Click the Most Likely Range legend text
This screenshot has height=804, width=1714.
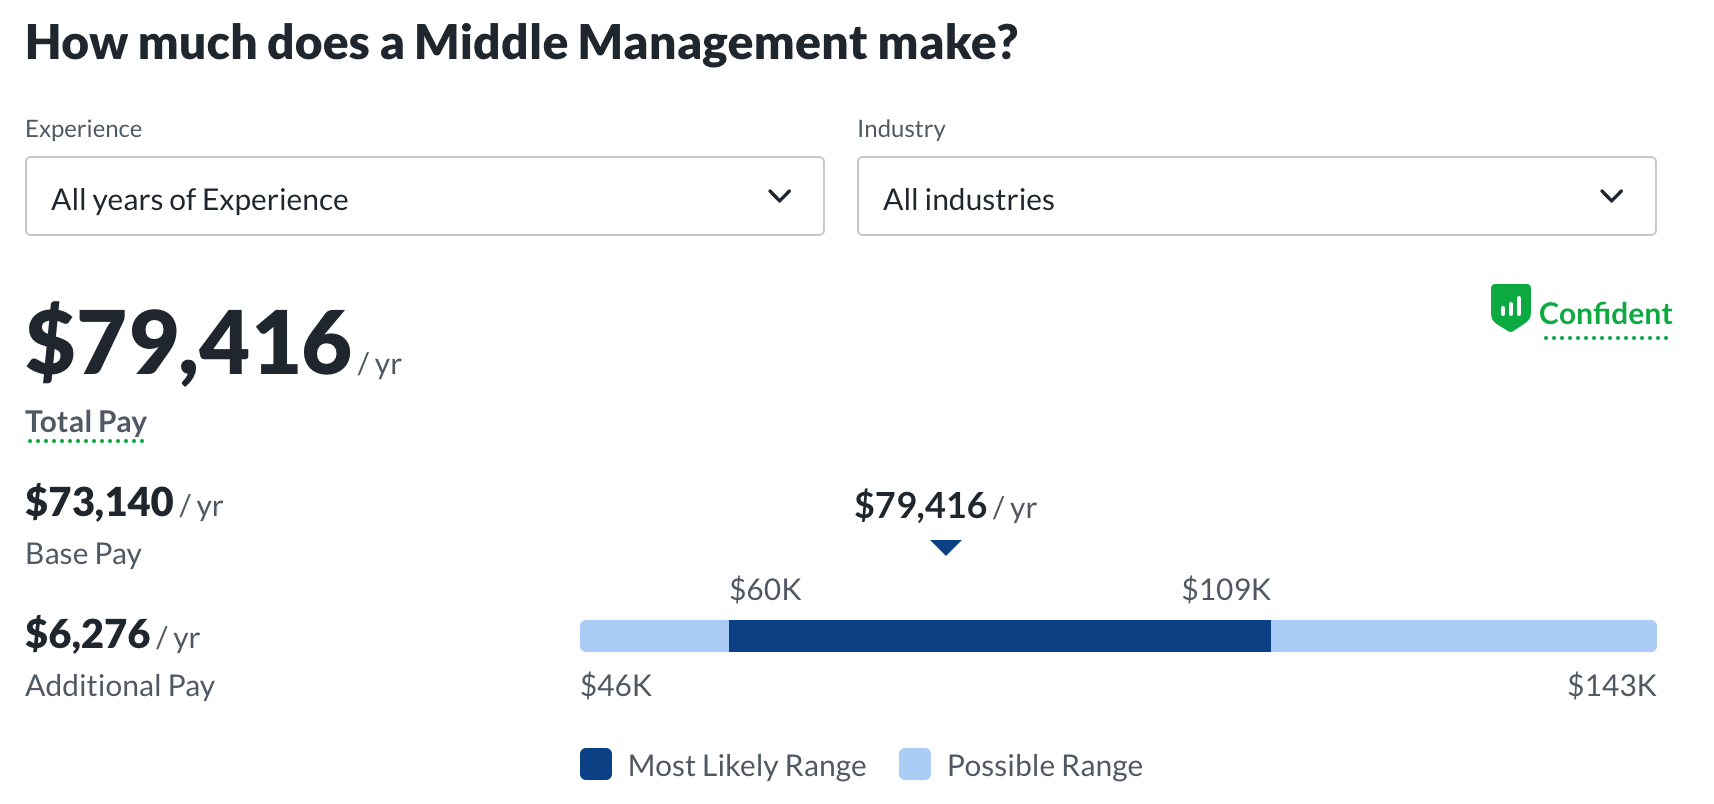pos(746,764)
